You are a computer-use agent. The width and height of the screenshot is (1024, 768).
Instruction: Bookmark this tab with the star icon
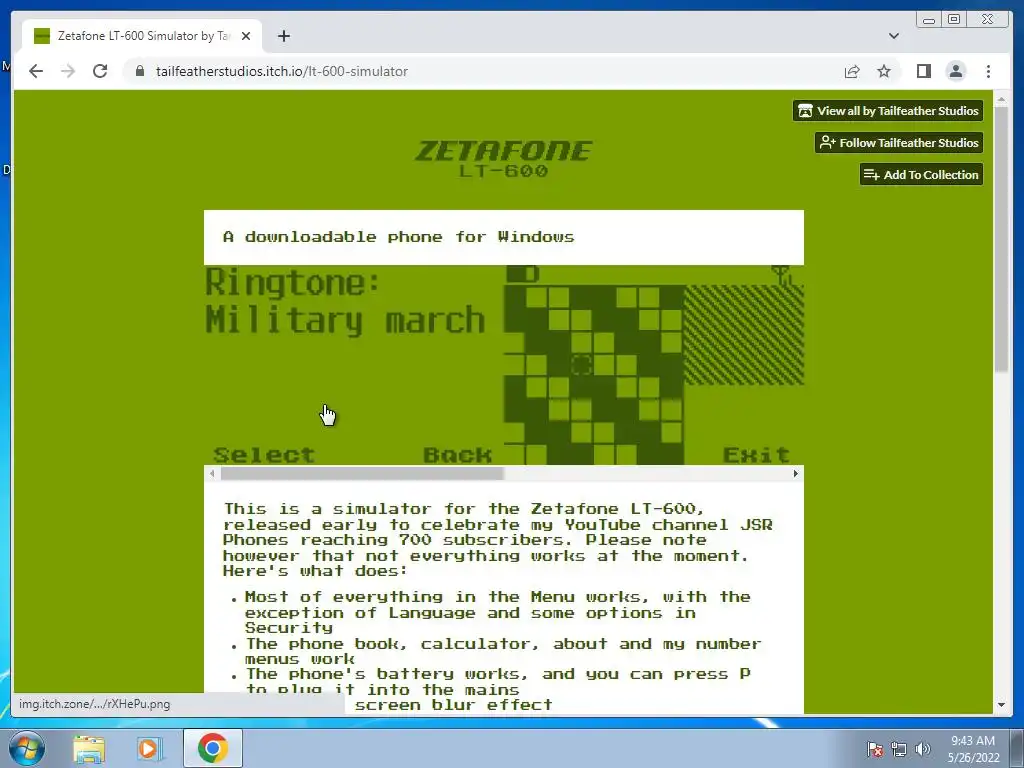[x=884, y=71]
